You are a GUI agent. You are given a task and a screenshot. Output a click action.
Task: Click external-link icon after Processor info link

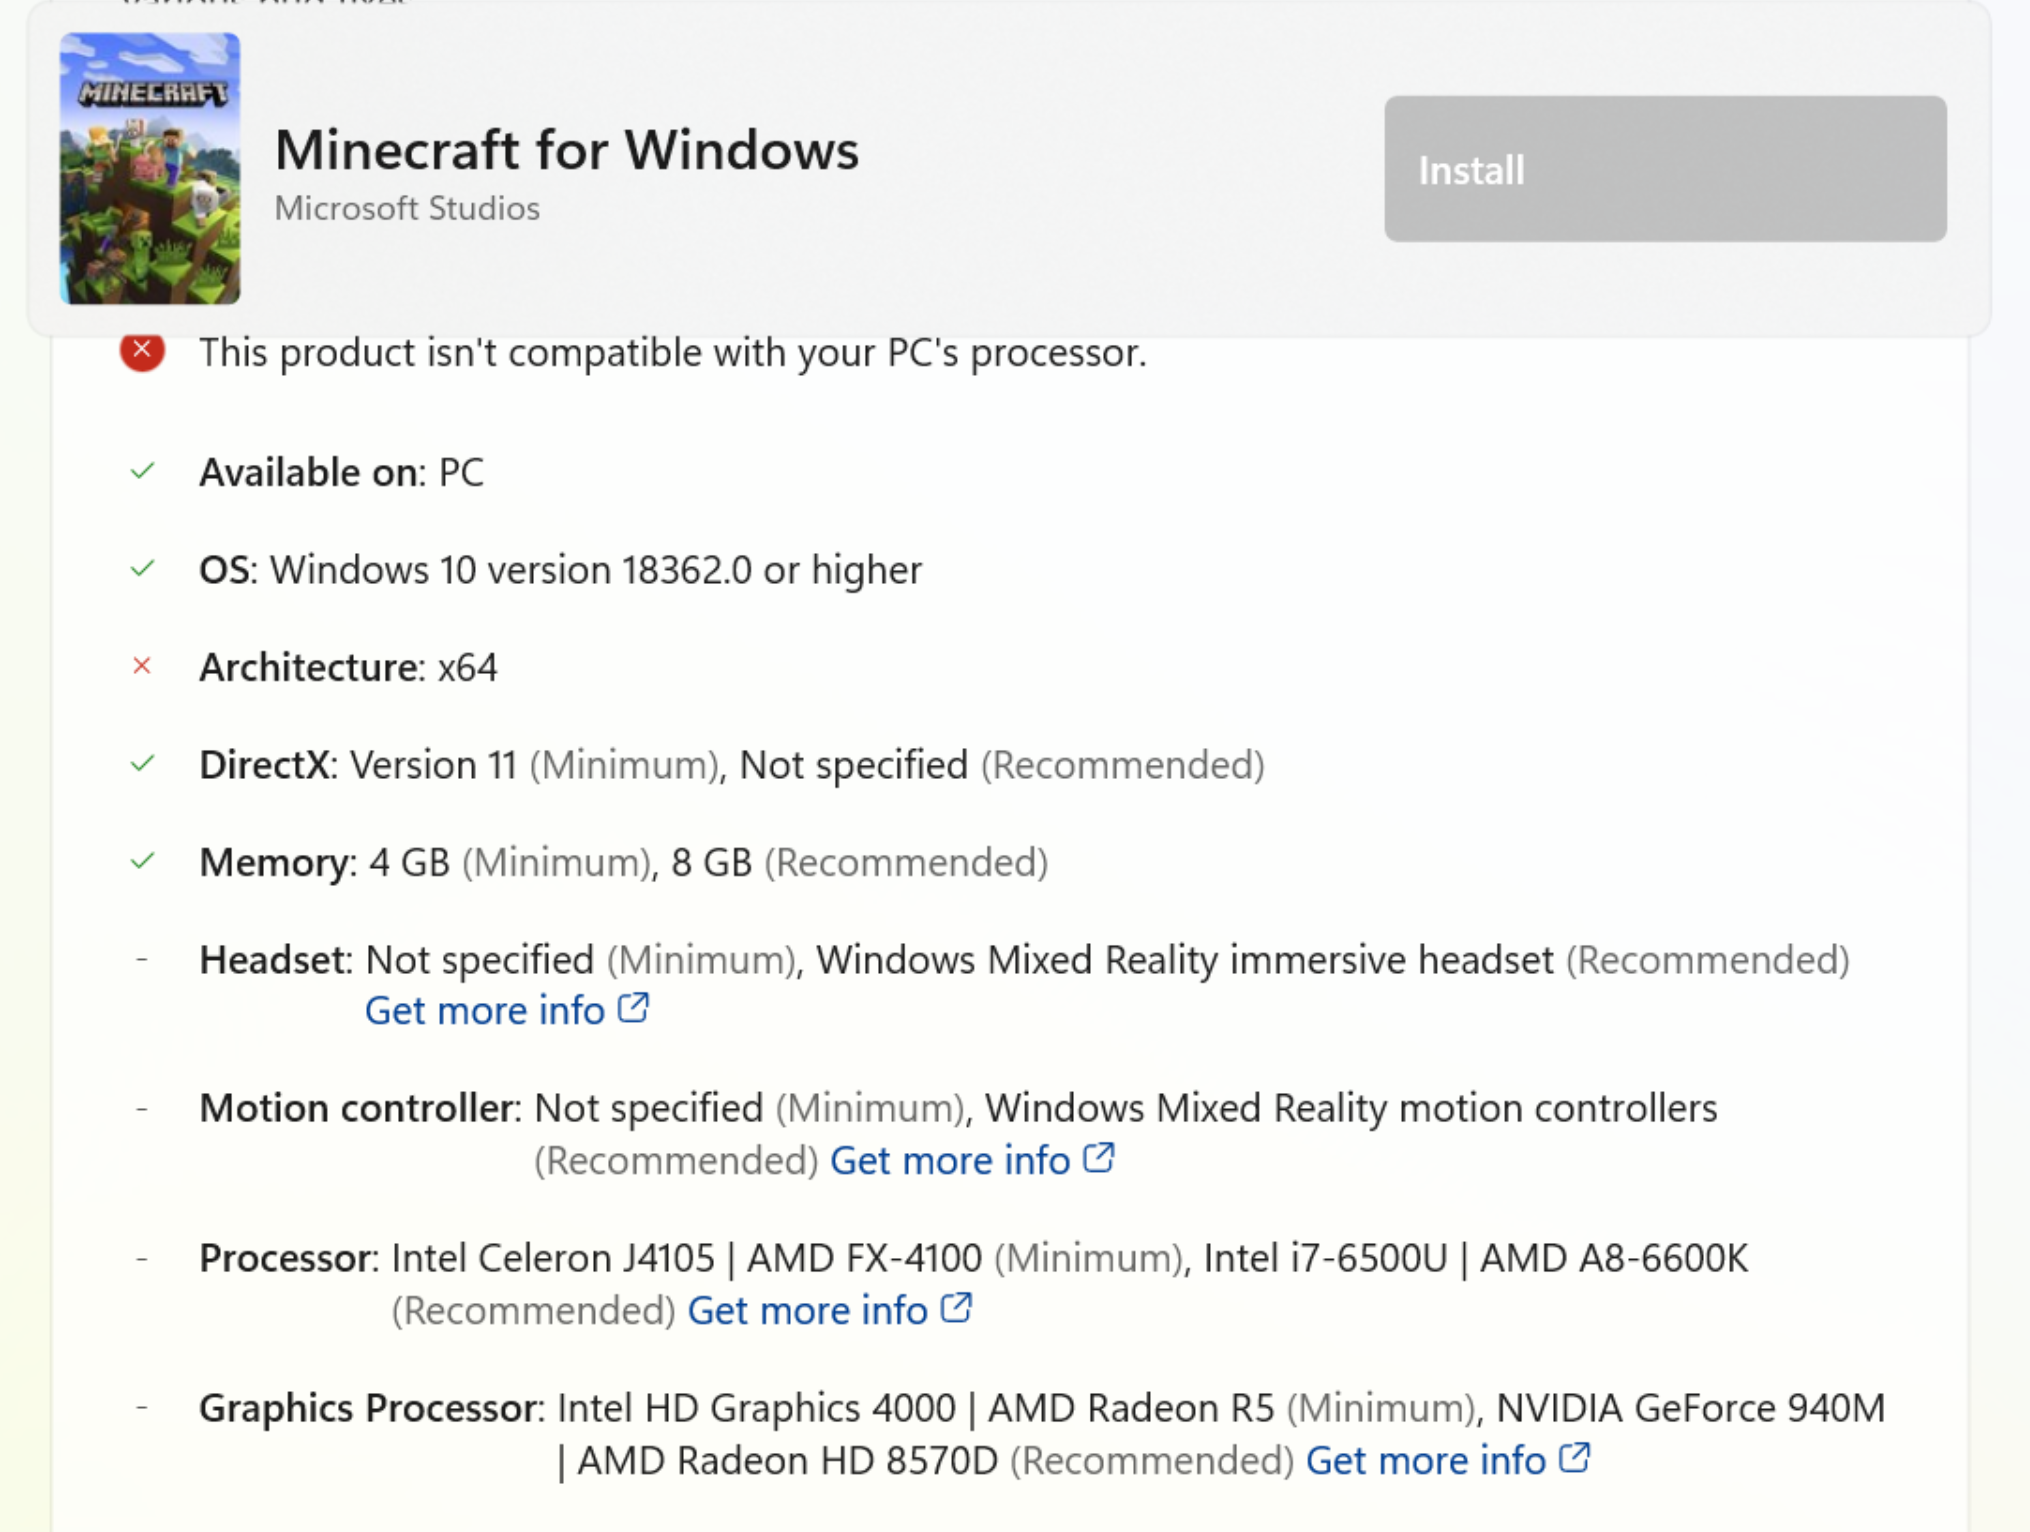click(x=957, y=1307)
